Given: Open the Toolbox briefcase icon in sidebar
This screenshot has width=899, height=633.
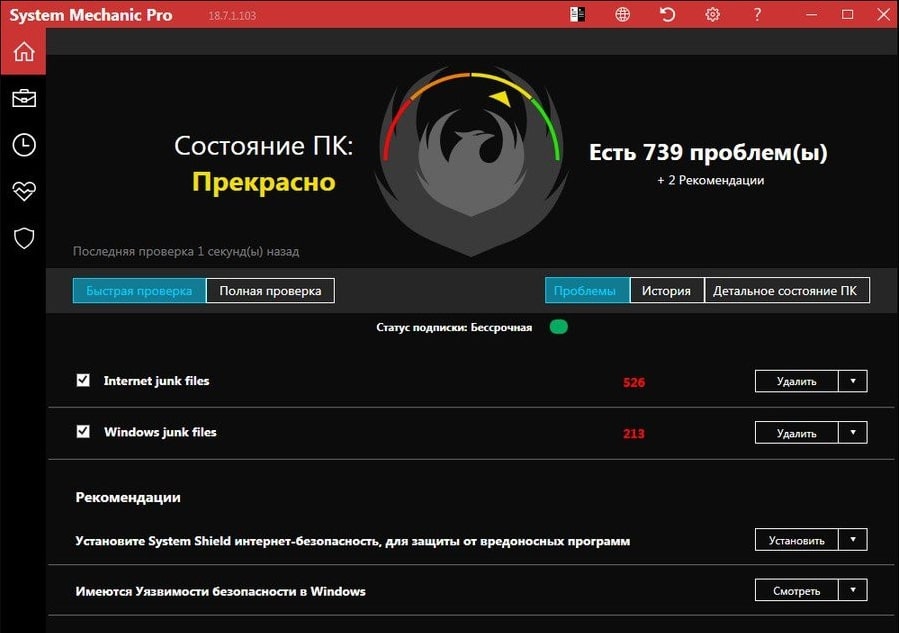Looking at the screenshot, I should tap(23, 98).
